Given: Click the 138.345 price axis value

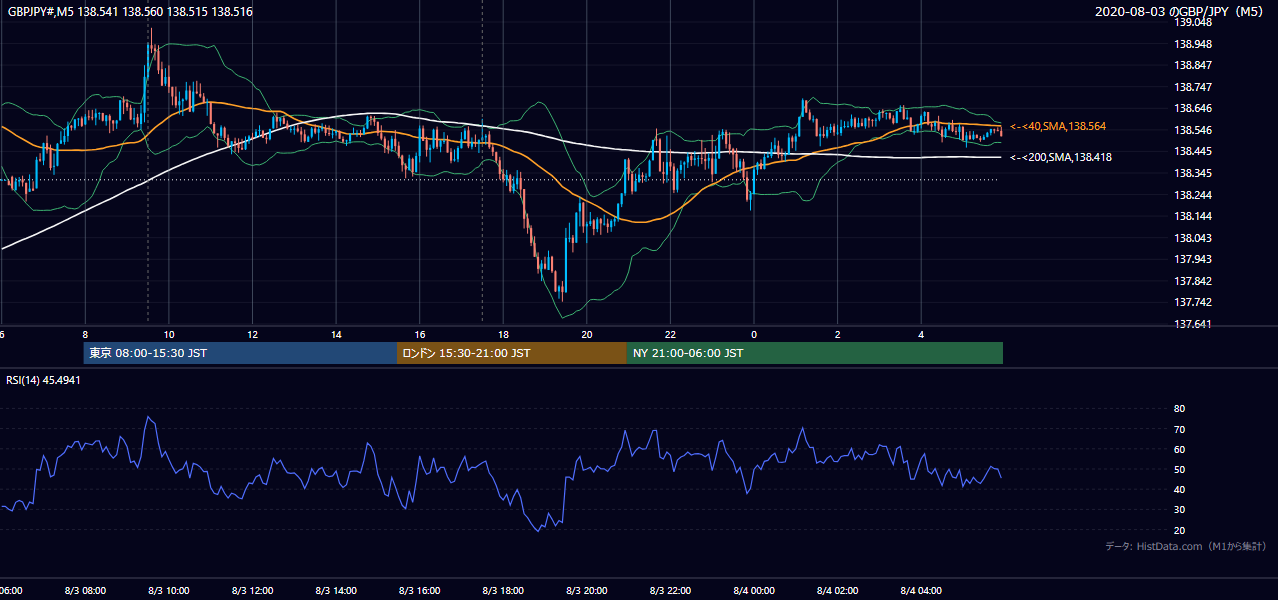Looking at the screenshot, I should tap(1192, 174).
